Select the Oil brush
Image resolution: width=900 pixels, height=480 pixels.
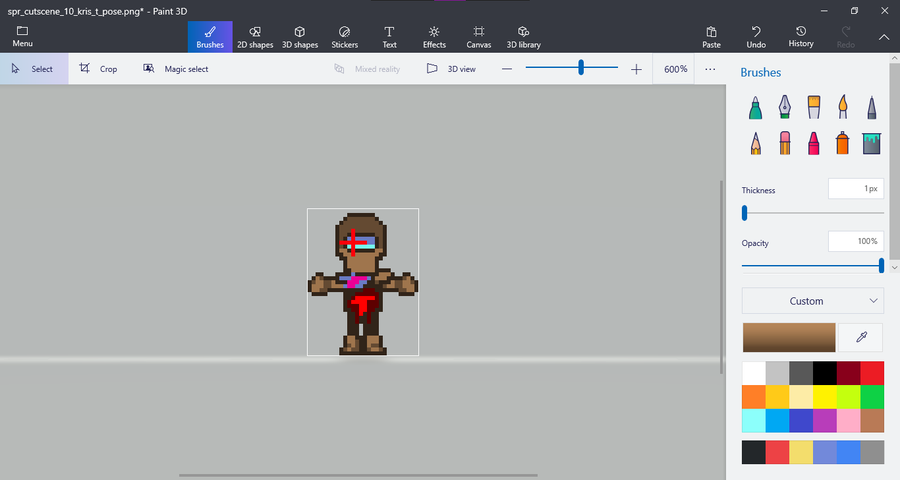coord(813,107)
